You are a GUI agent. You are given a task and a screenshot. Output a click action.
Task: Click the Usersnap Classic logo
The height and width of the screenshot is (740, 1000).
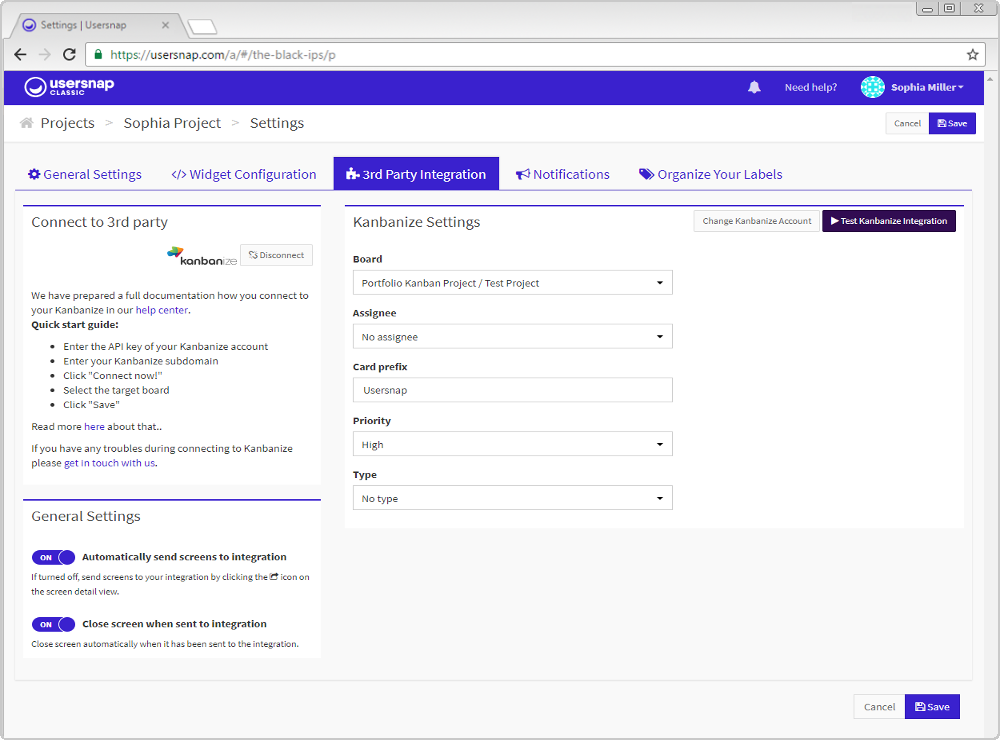coord(69,87)
